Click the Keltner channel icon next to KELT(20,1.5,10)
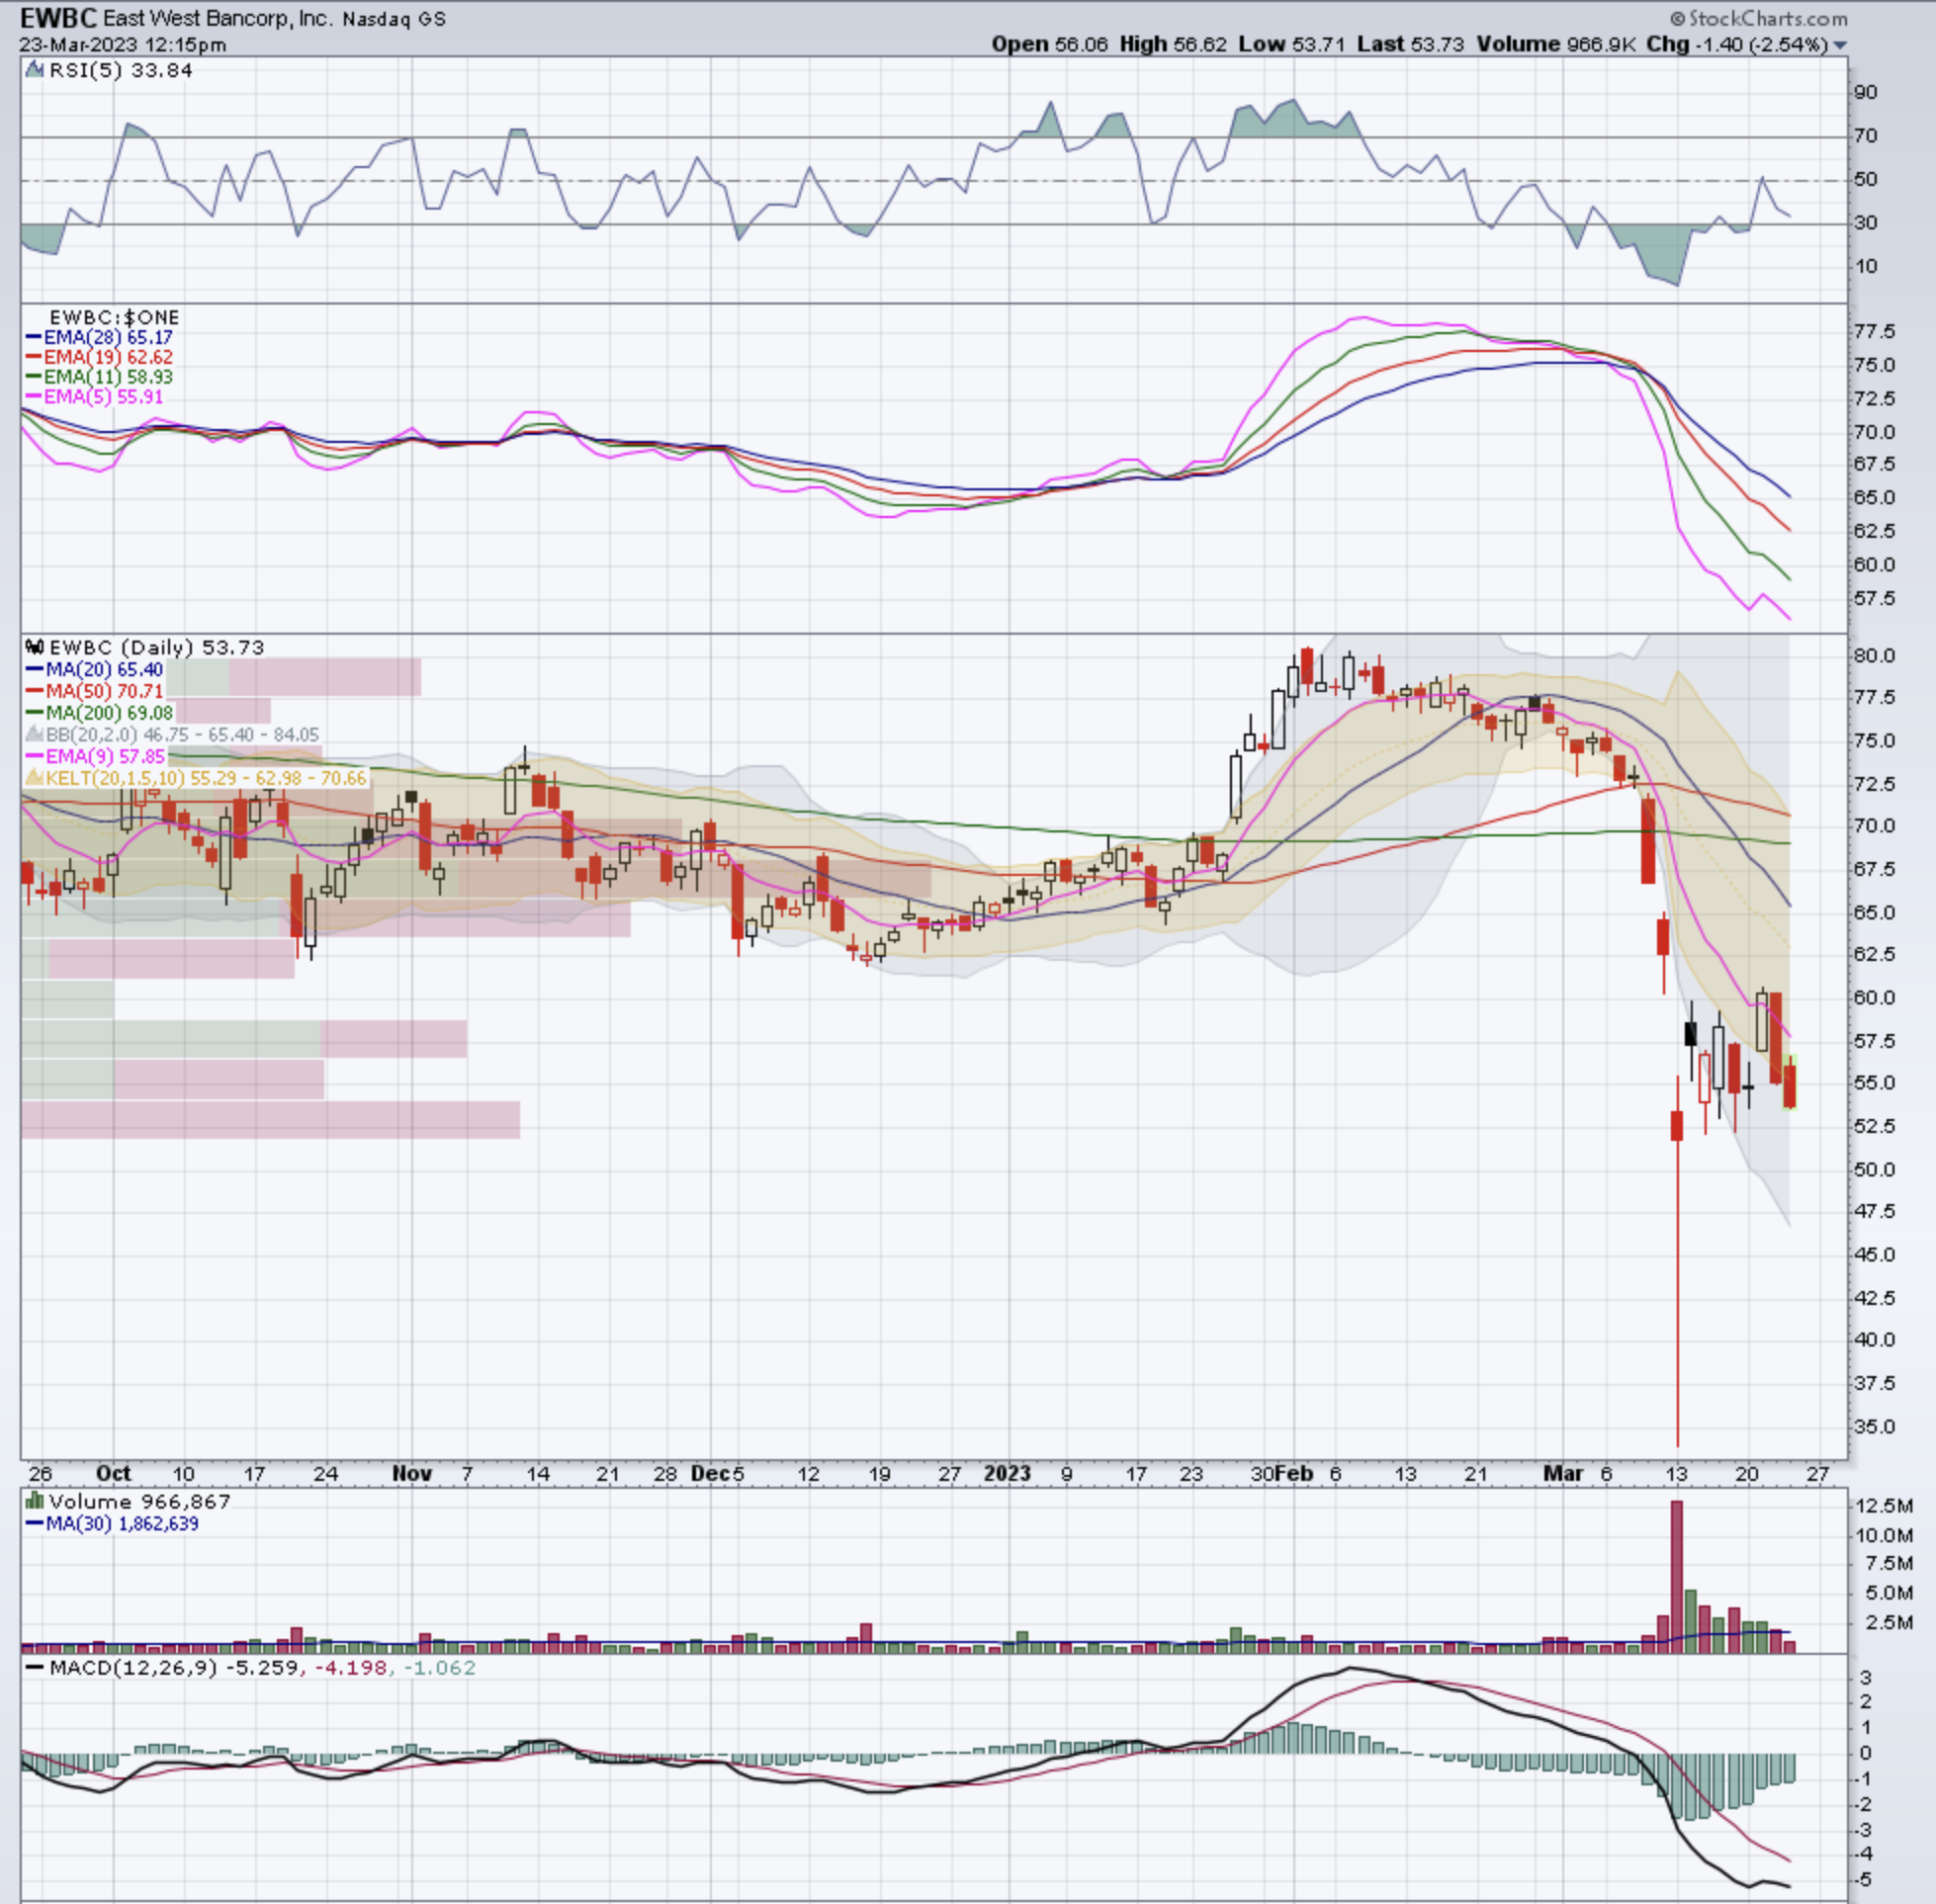This screenshot has width=1936, height=1904. pyautogui.click(x=35, y=777)
